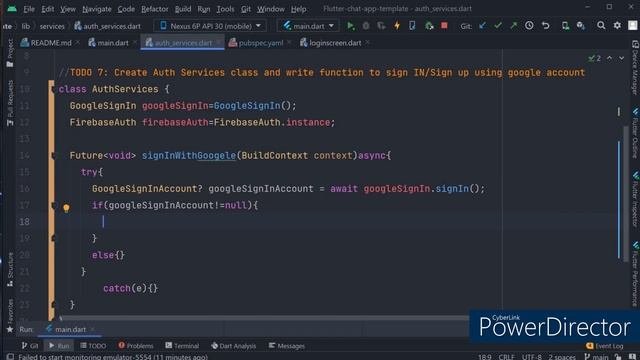Viewport: 640px width, 360px height.
Task: Open Device Manager side panel
Action: (635, 67)
